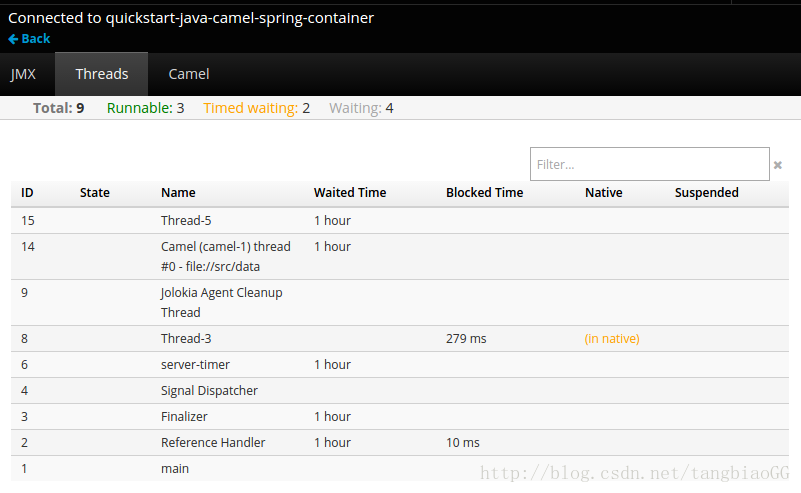Select the Threads tab
Screen dimensions: 801x493
click(x=102, y=74)
